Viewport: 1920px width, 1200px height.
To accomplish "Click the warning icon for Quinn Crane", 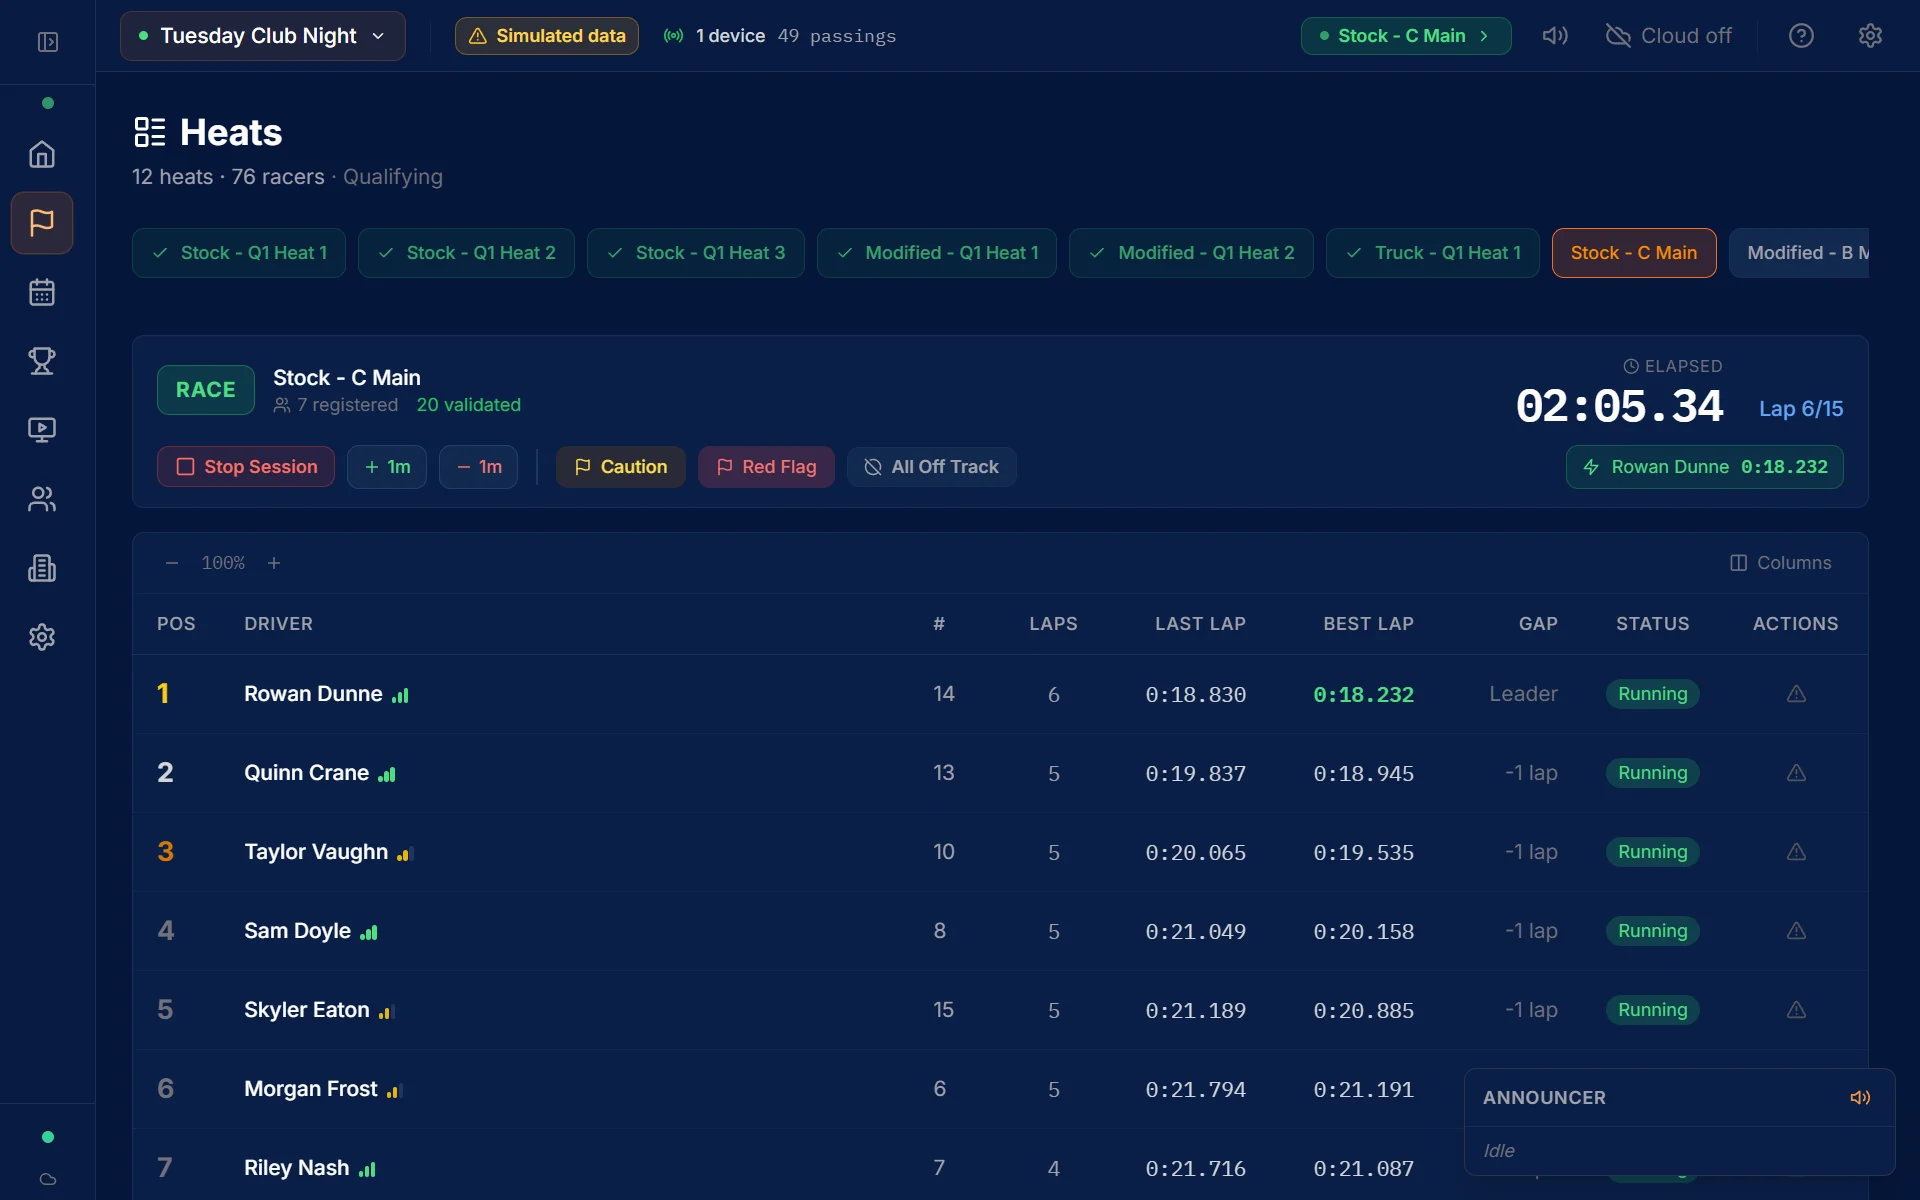I will [1796, 773].
